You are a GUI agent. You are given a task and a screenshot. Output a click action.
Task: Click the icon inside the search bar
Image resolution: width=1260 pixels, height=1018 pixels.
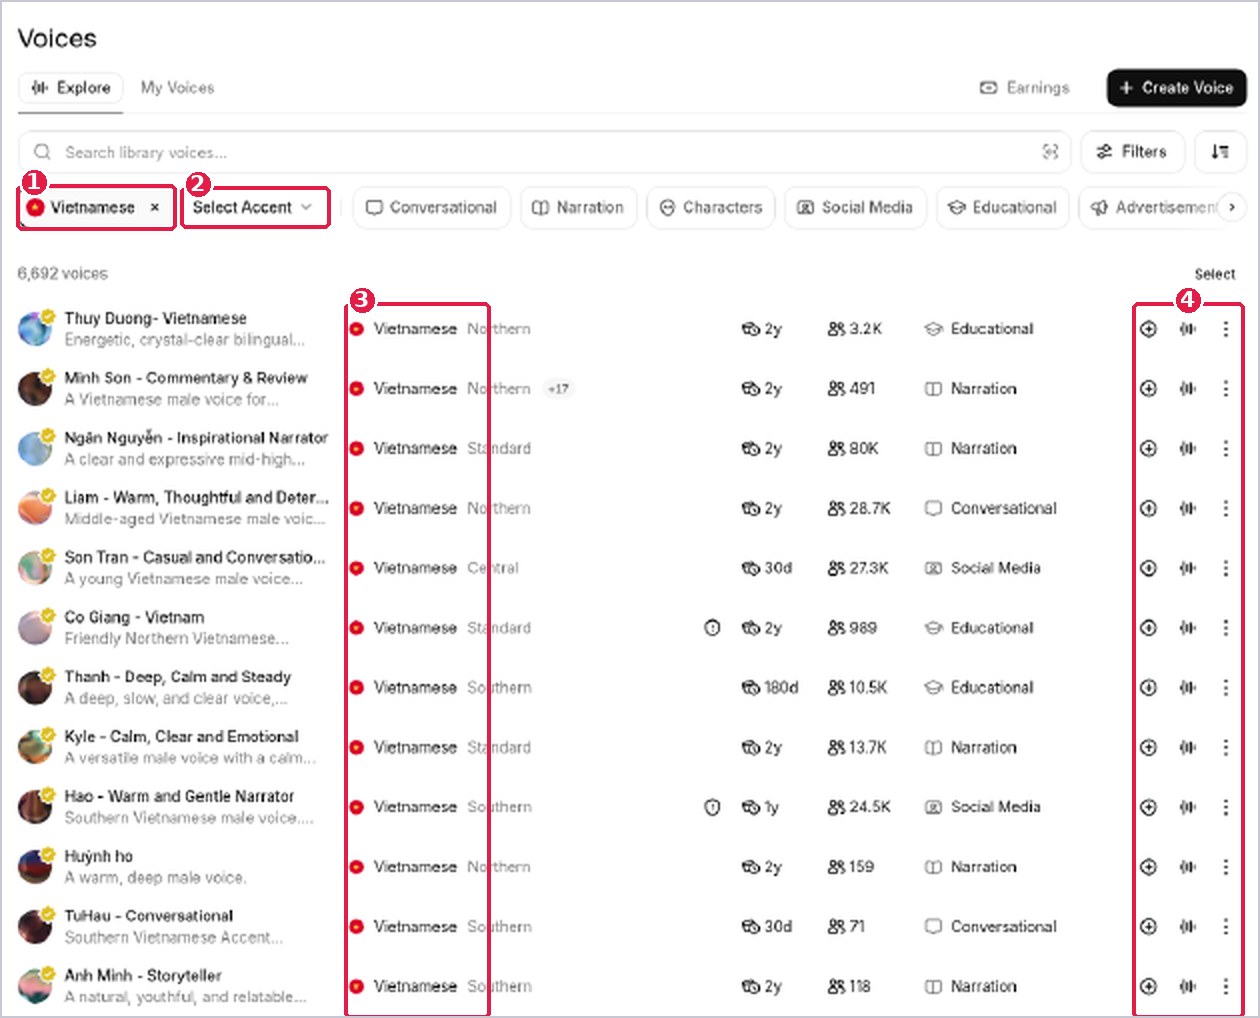click(x=1050, y=152)
